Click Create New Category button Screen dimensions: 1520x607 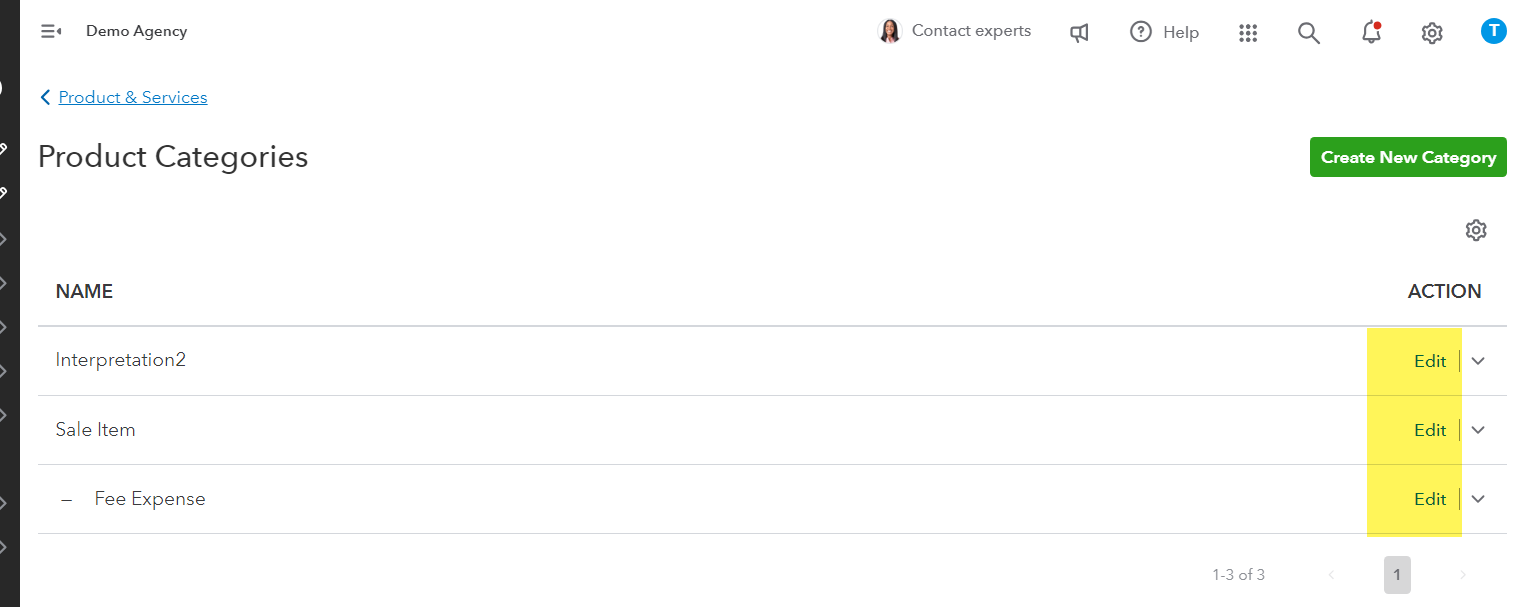1408,157
